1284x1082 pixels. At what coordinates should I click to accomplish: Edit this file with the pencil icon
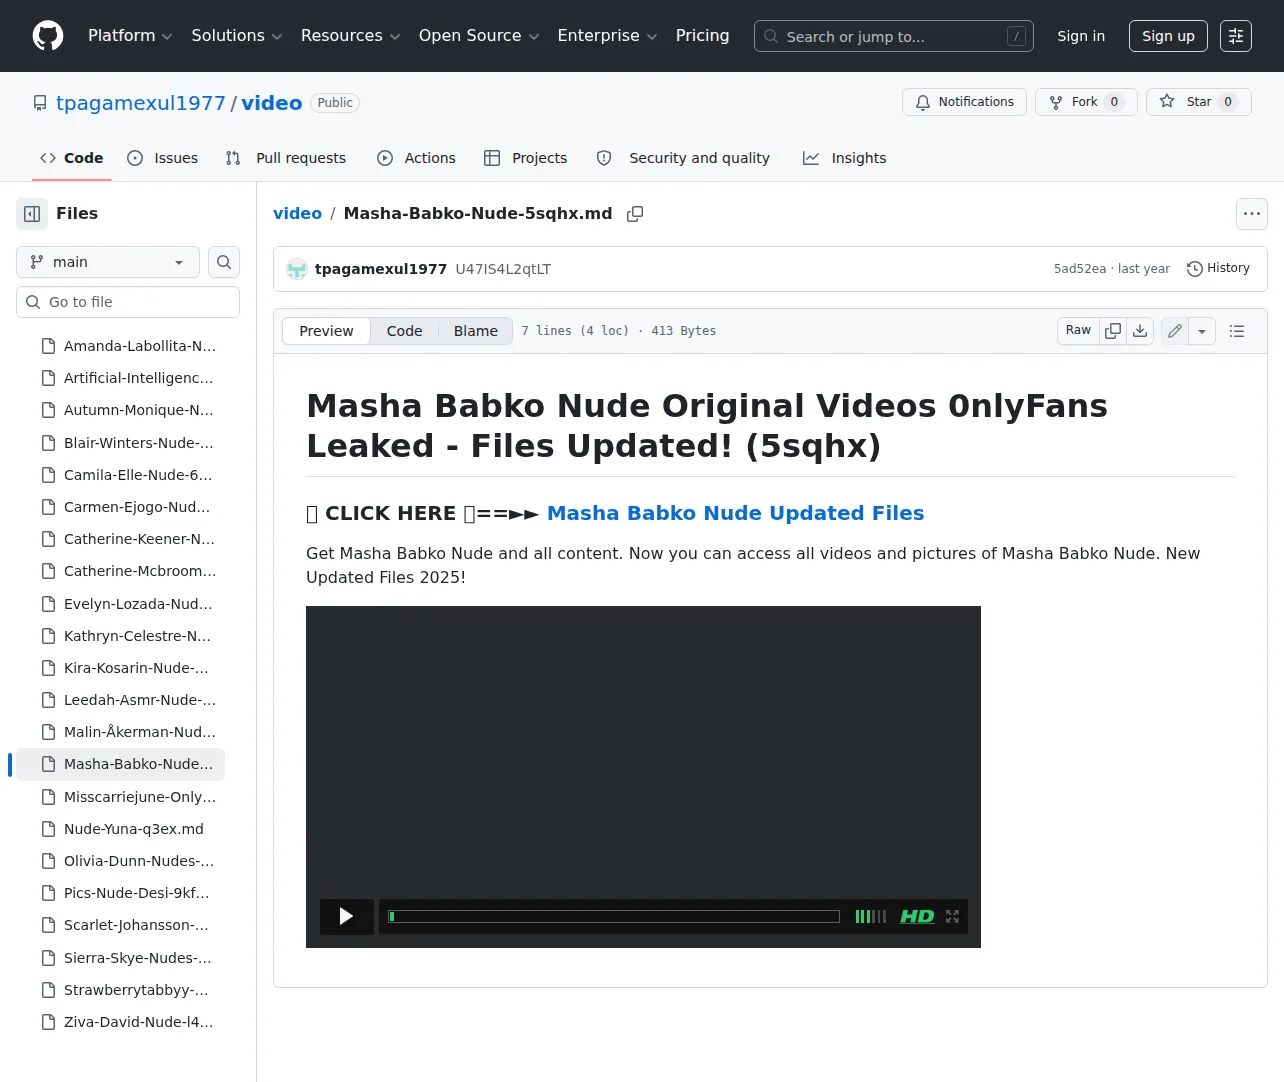[x=1175, y=331]
